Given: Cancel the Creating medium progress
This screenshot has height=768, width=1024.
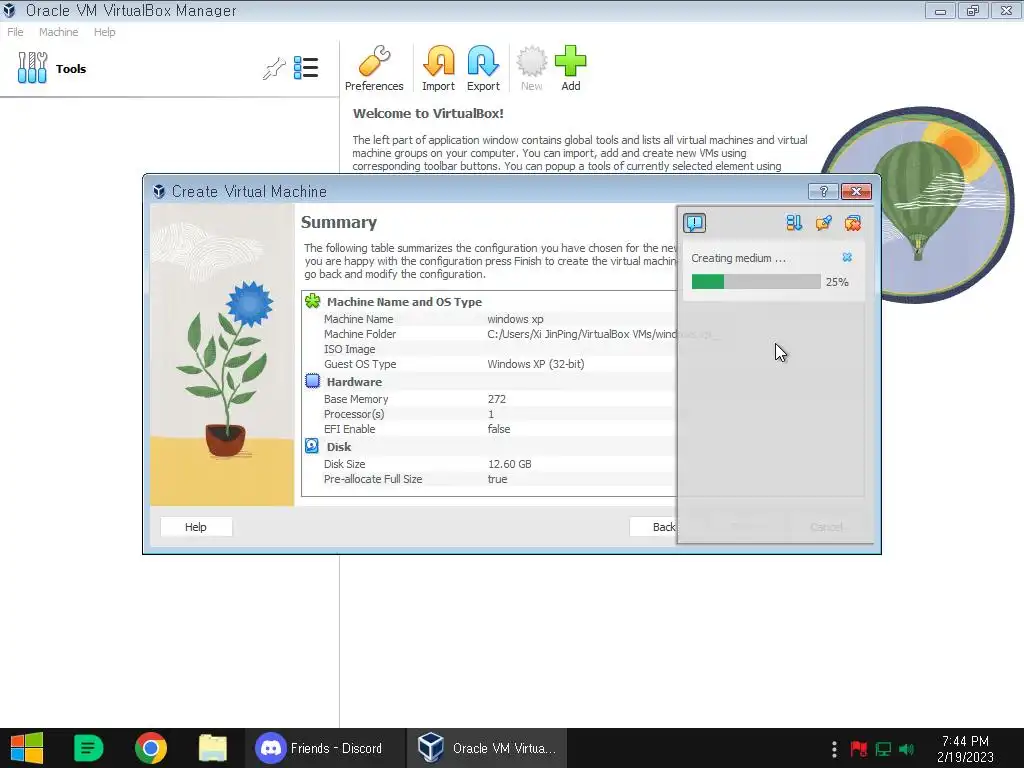Looking at the screenshot, I should tap(847, 257).
